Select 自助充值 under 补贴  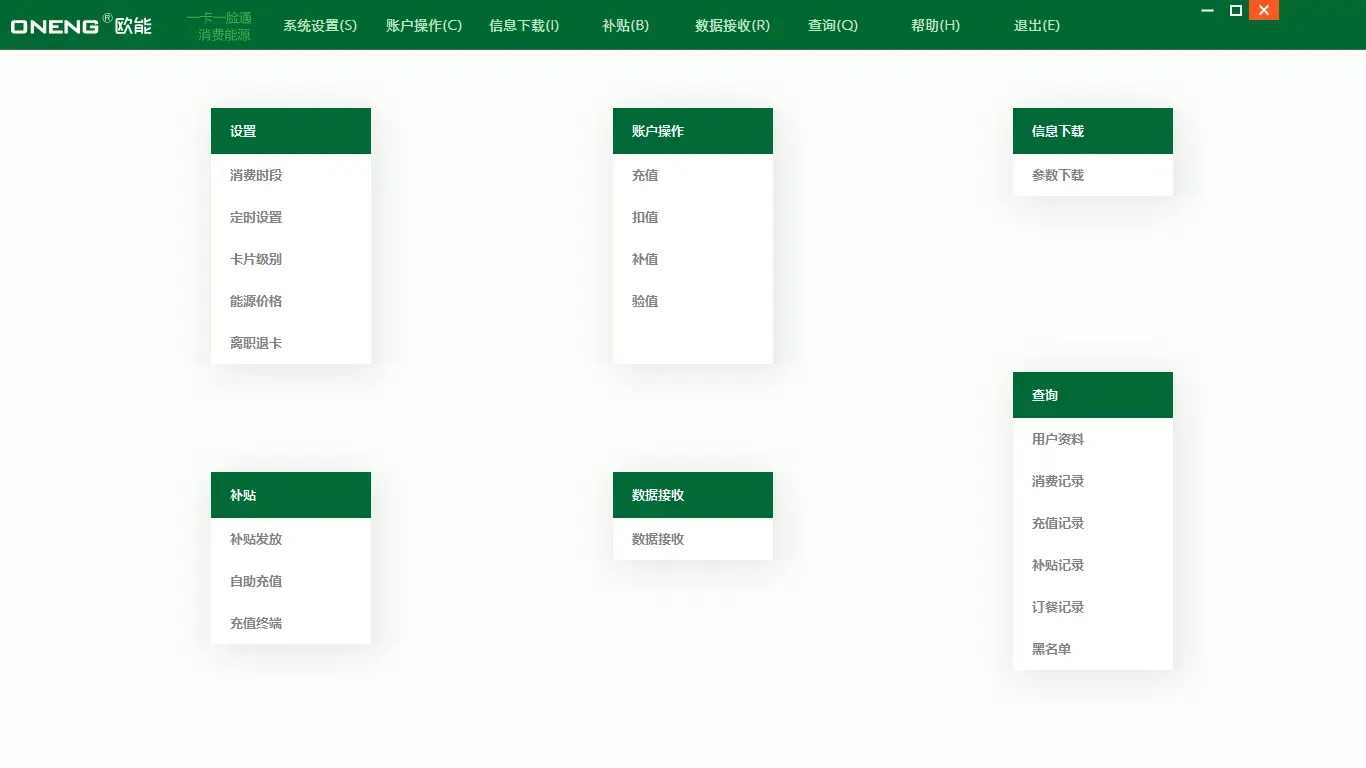click(254, 581)
